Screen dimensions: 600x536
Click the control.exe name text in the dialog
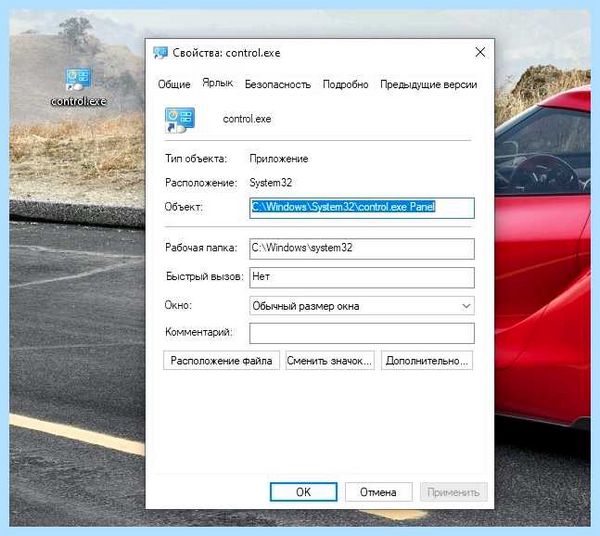(x=247, y=119)
